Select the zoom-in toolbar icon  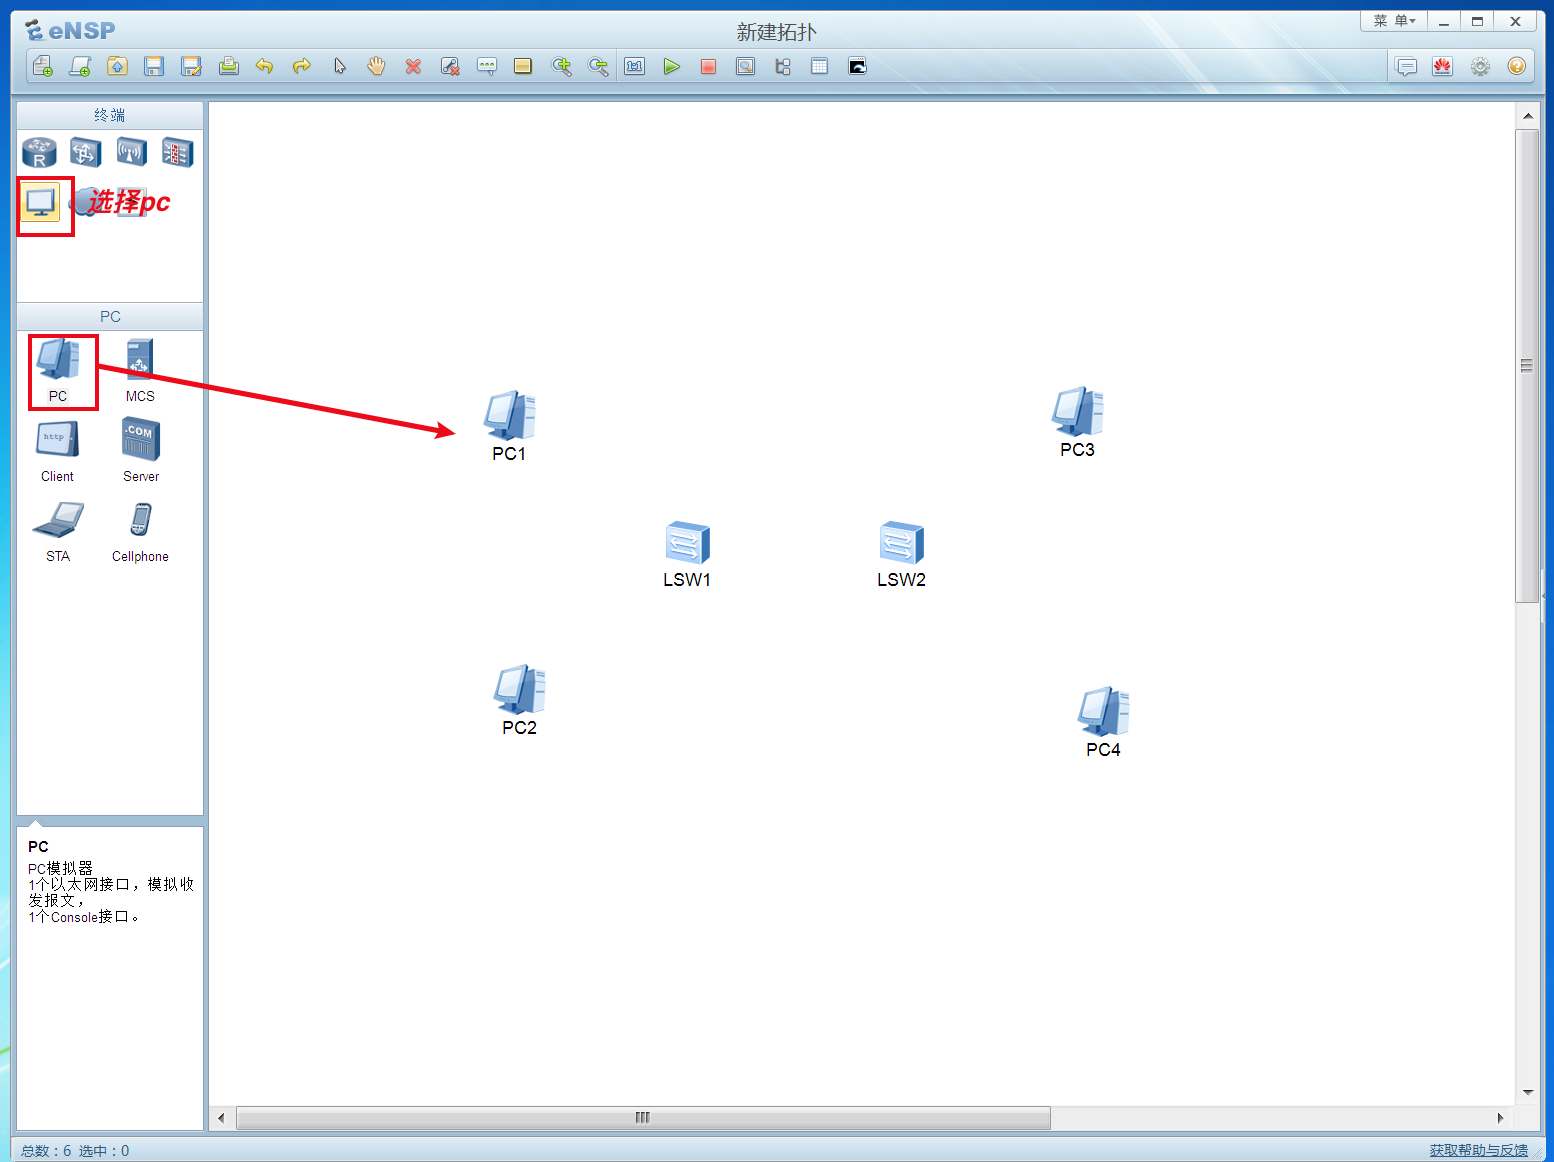point(561,66)
